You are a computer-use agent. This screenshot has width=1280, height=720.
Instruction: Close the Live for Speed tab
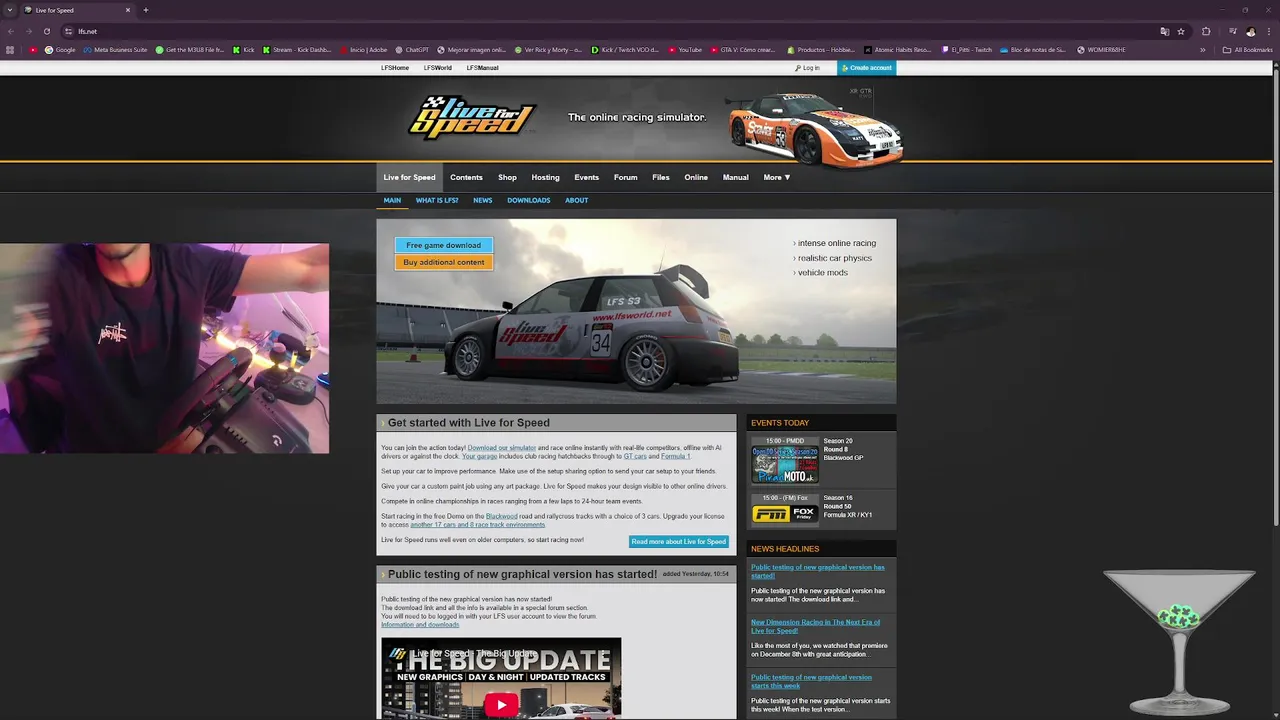(128, 10)
